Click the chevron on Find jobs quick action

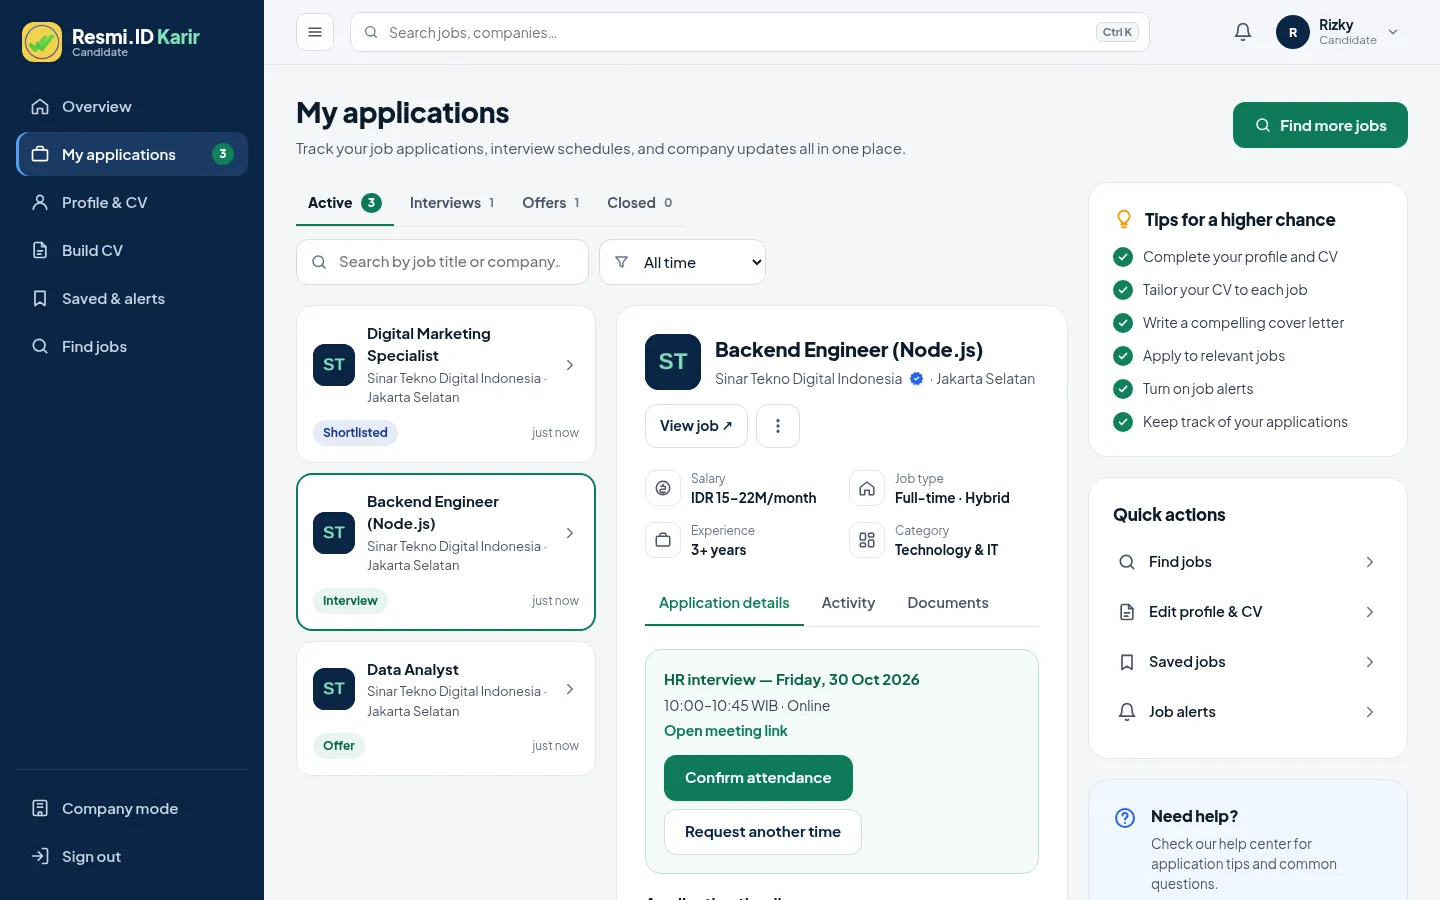coord(1370,562)
